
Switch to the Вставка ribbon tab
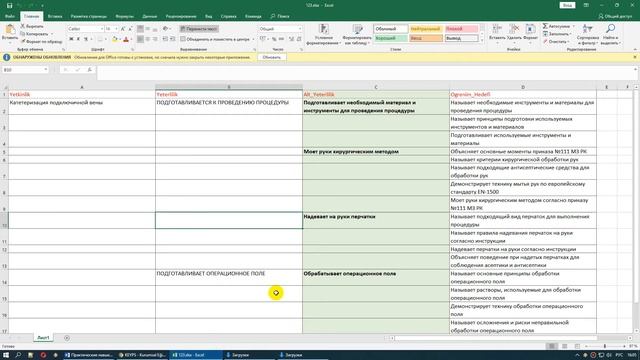55,16
